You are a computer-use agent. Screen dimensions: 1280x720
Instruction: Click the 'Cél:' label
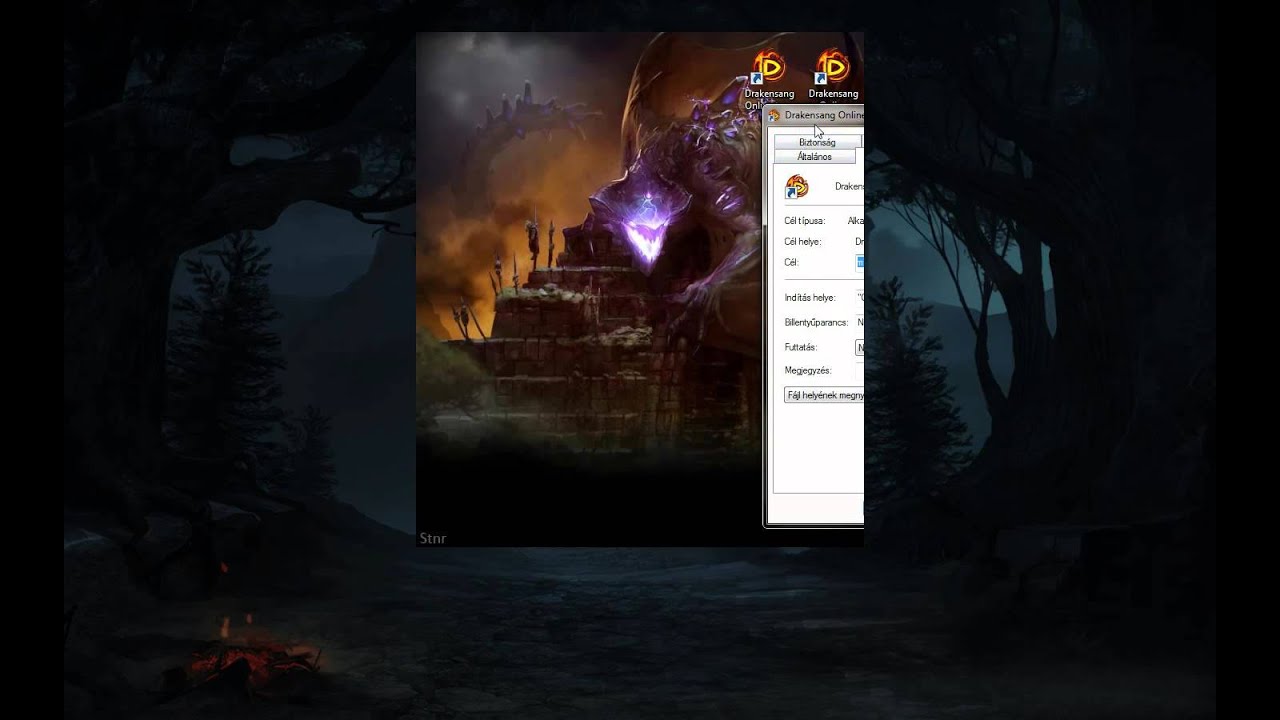[792, 263]
